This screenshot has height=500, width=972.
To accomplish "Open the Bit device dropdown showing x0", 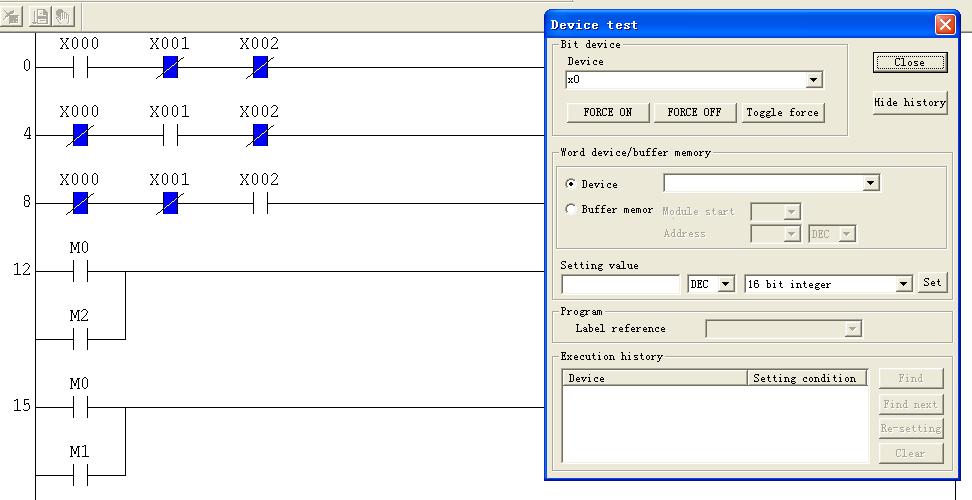I will point(814,80).
